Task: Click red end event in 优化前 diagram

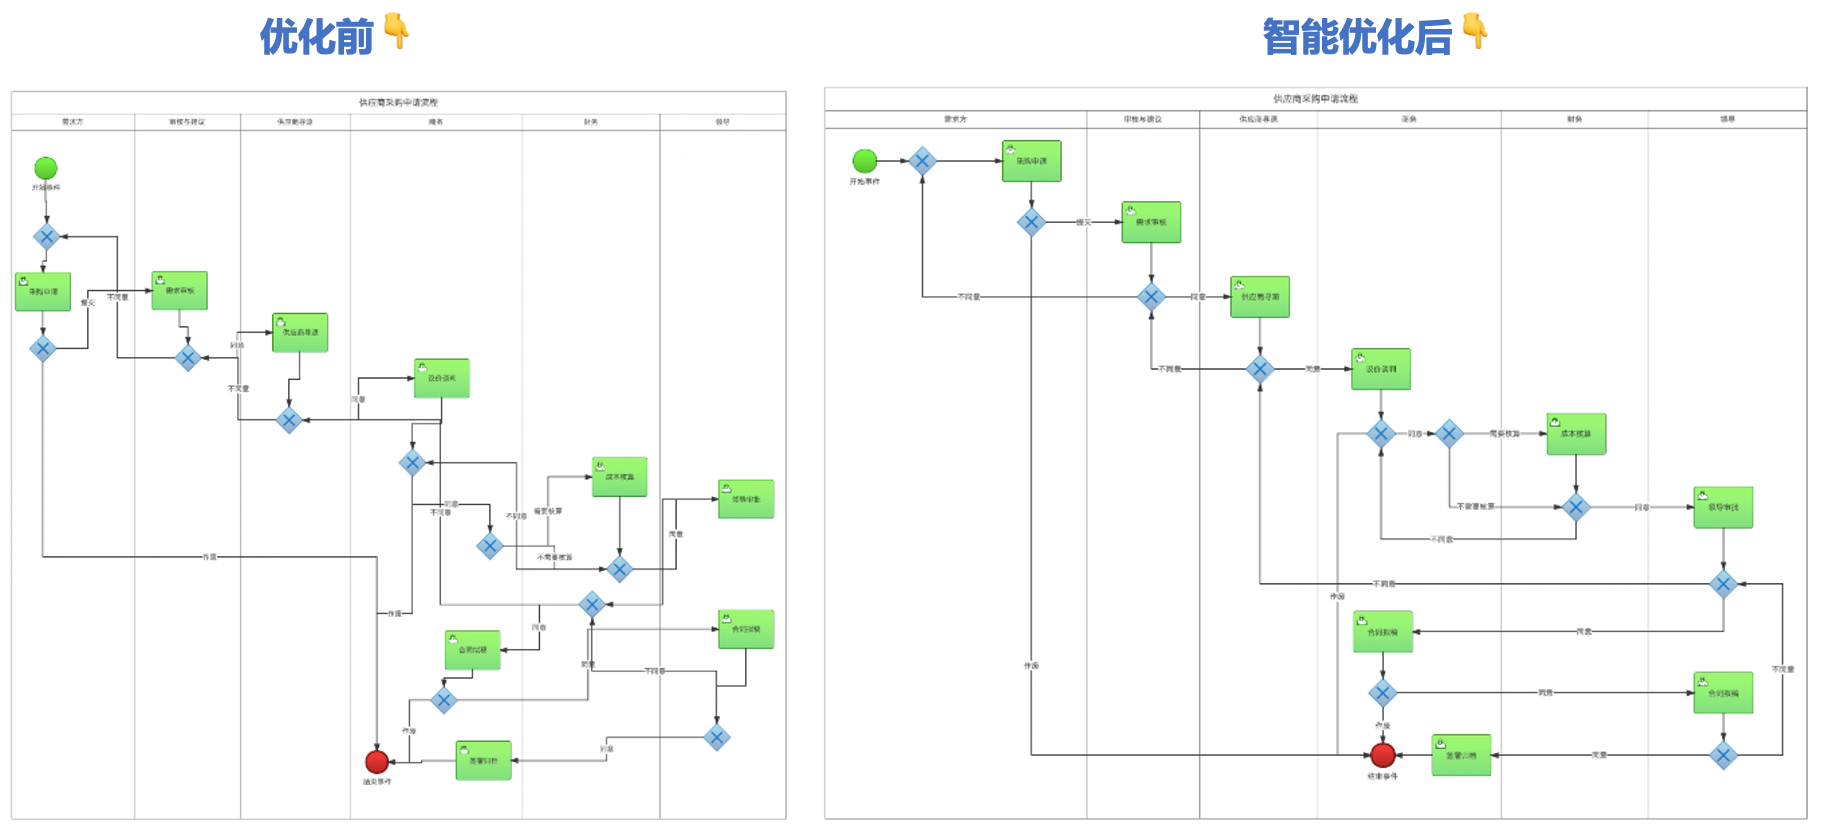Action: click(x=377, y=763)
